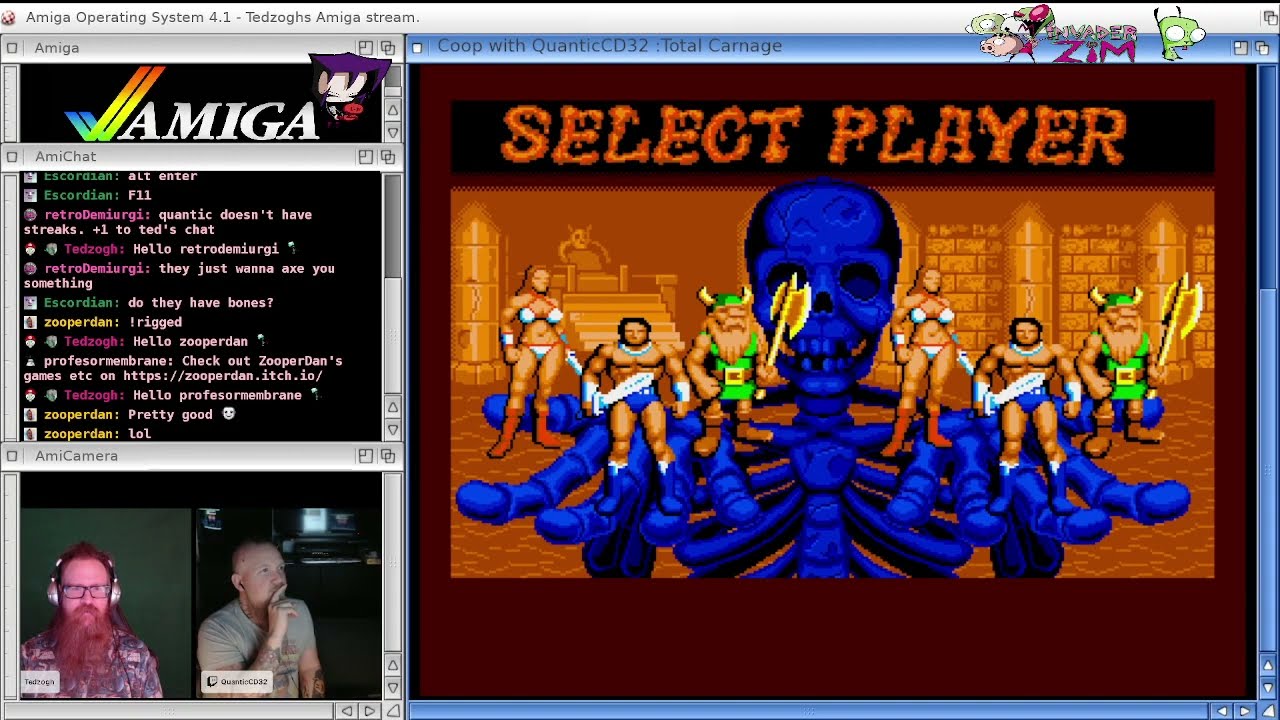This screenshot has width=1280, height=720.
Task: Close the AmiCamera window
Action: [12, 455]
